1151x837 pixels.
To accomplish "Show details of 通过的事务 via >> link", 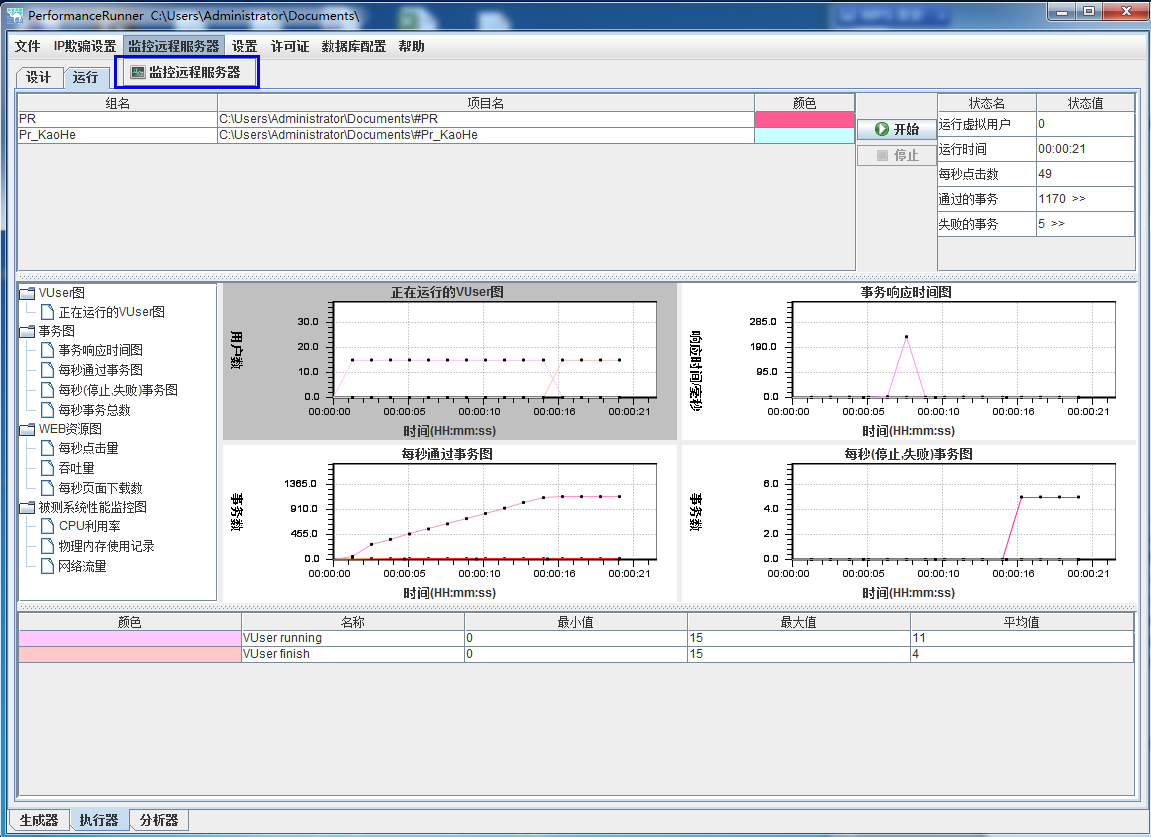I will tap(1078, 199).
